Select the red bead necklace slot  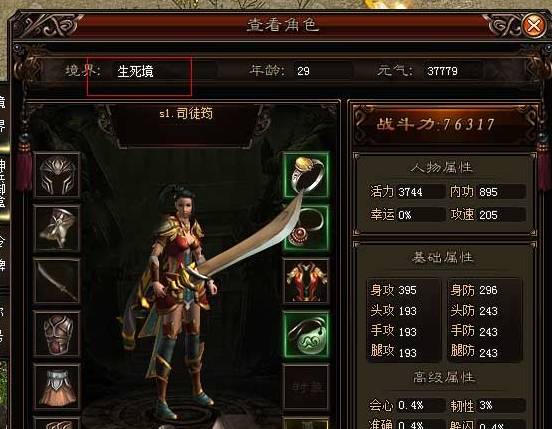tap(306, 228)
